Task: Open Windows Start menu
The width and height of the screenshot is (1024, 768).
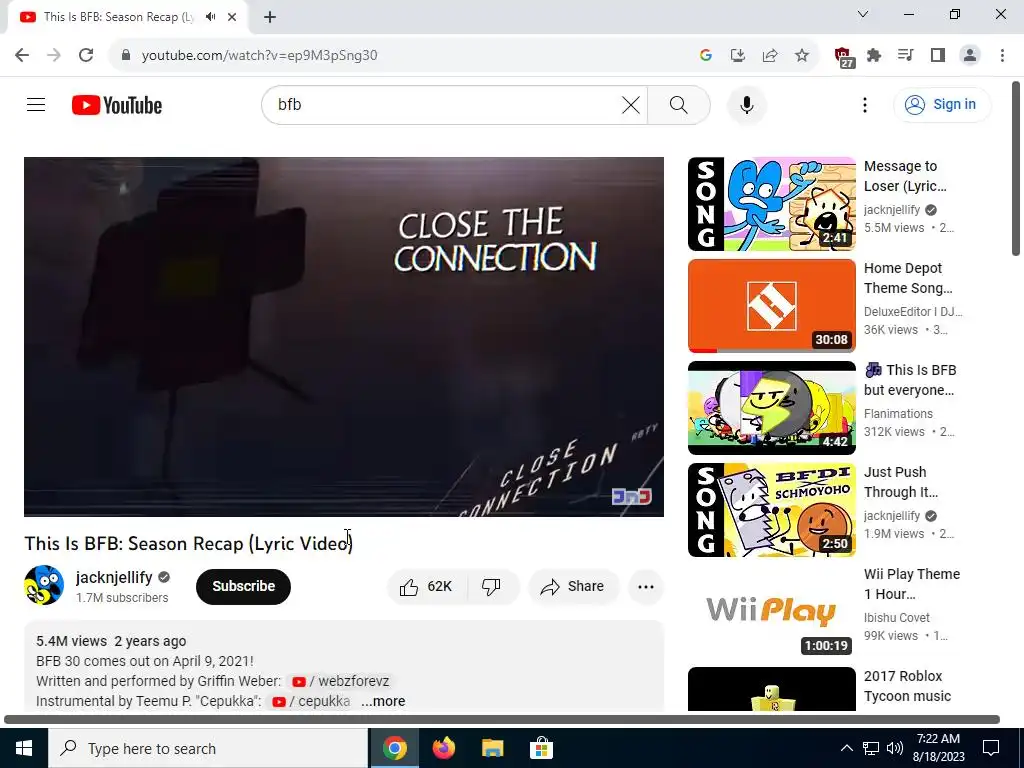Action: pyautogui.click(x=24, y=748)
